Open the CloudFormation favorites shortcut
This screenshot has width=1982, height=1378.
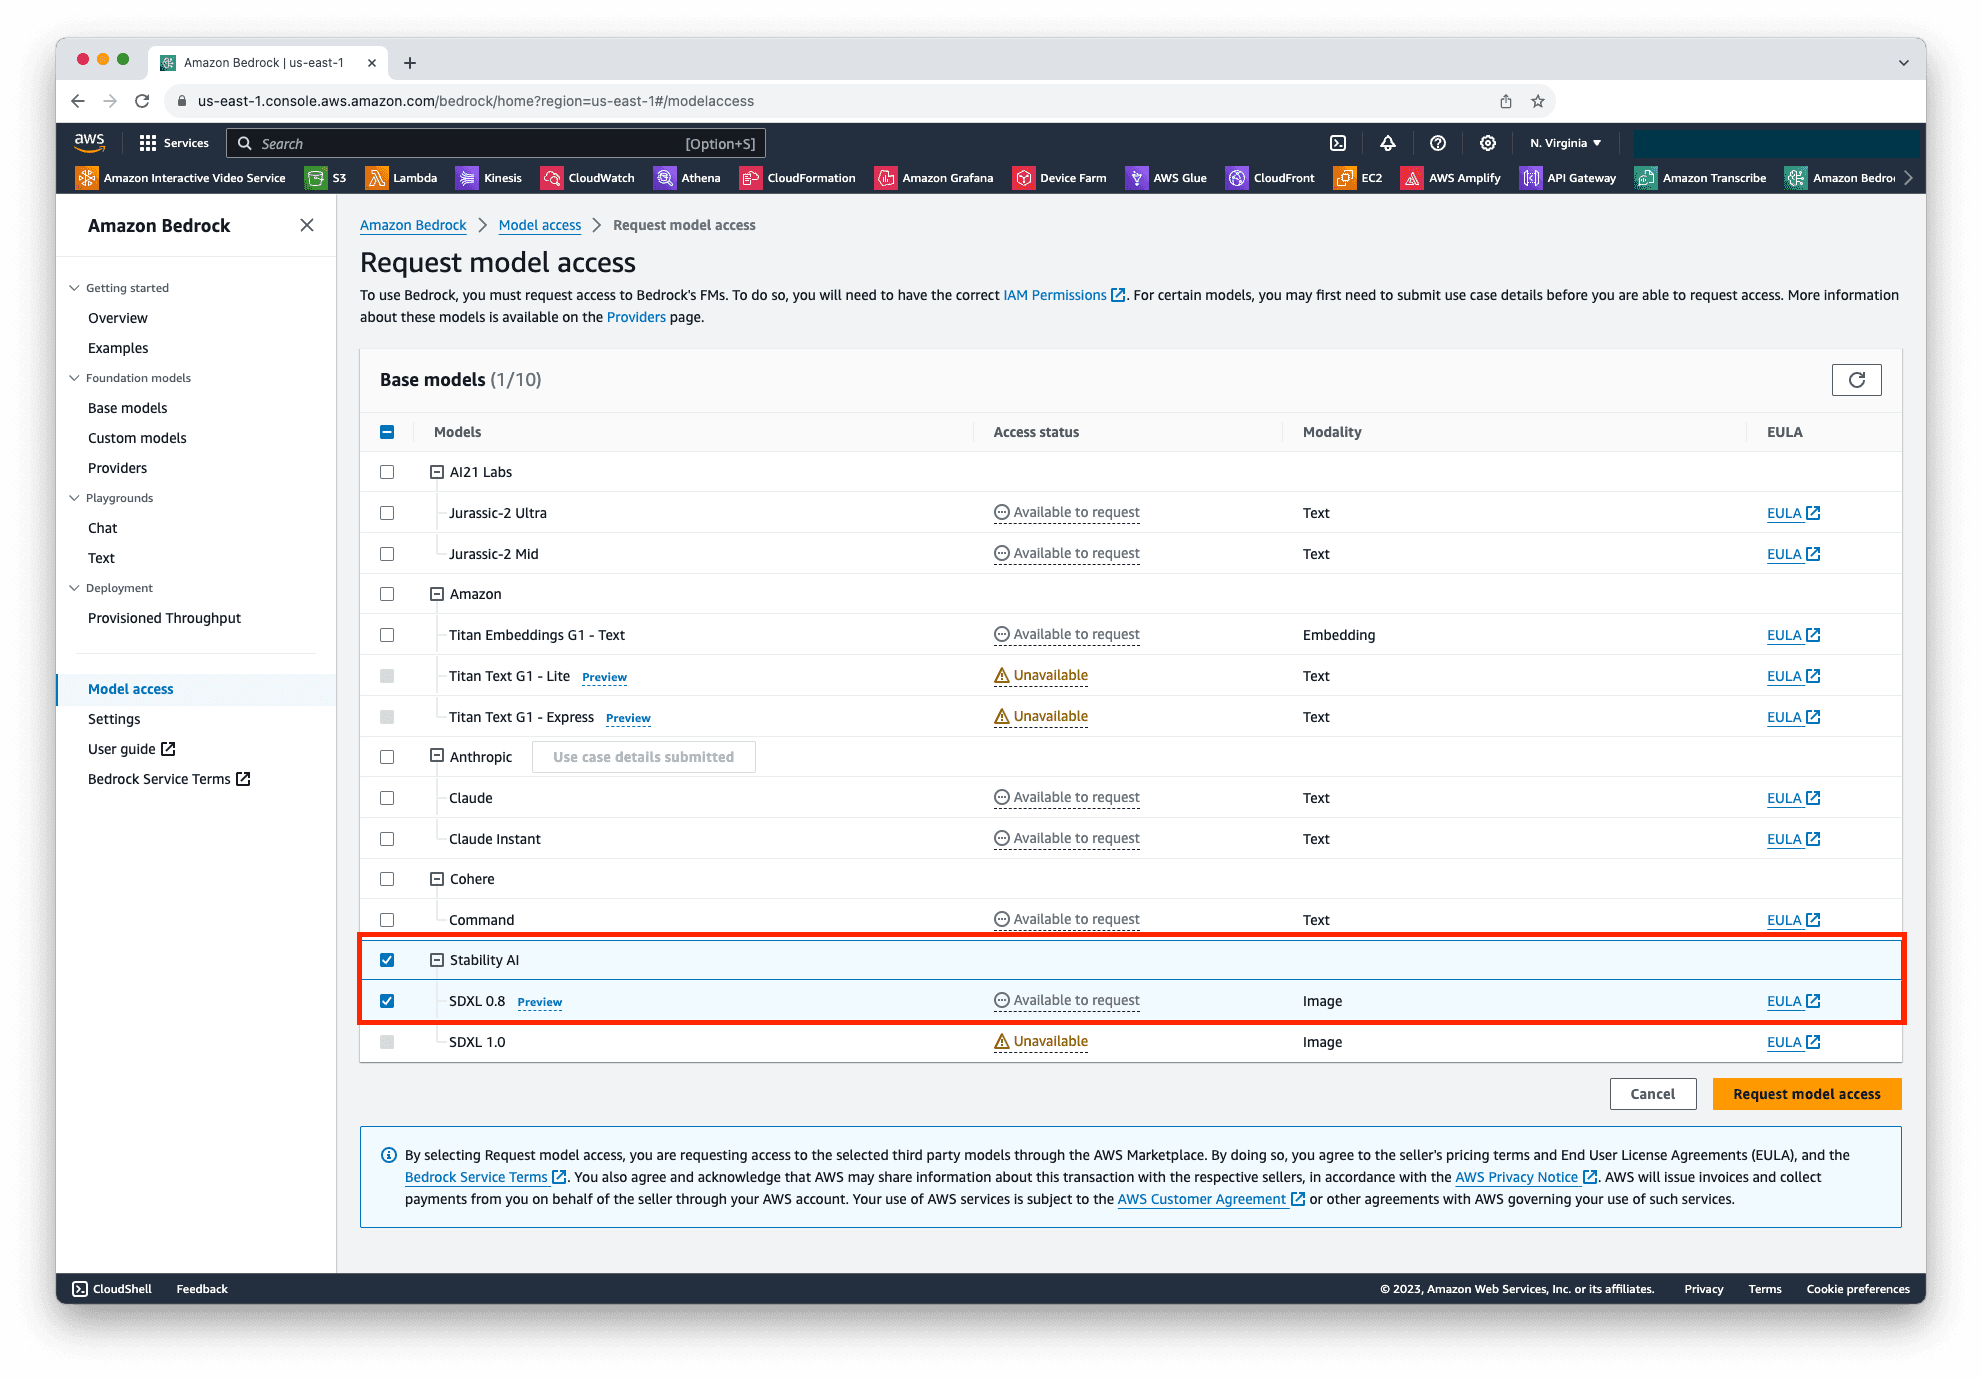(798, 178)
